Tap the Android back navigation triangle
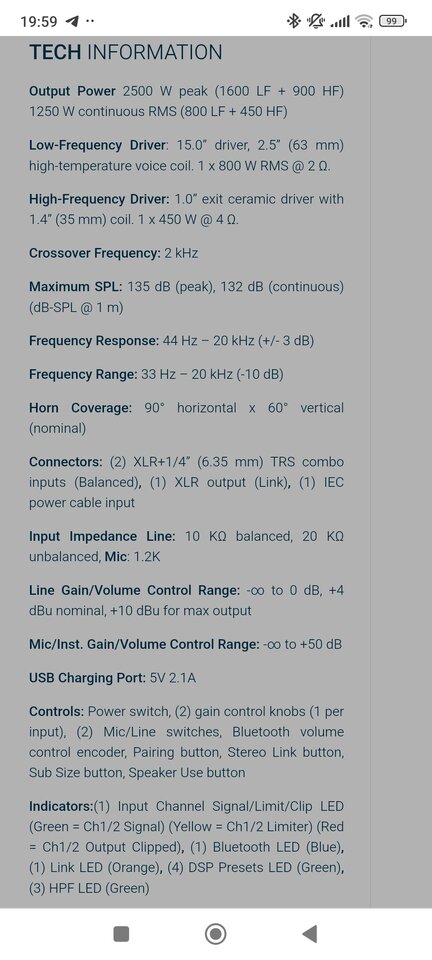This screenshot has width=432, height=960. click(x=310, y=934)
